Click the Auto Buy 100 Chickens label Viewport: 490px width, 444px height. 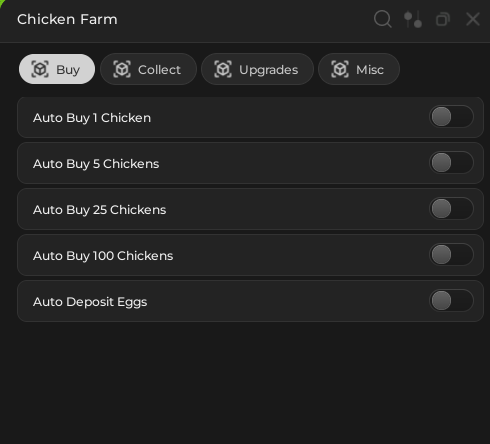(x=103, y=256)
